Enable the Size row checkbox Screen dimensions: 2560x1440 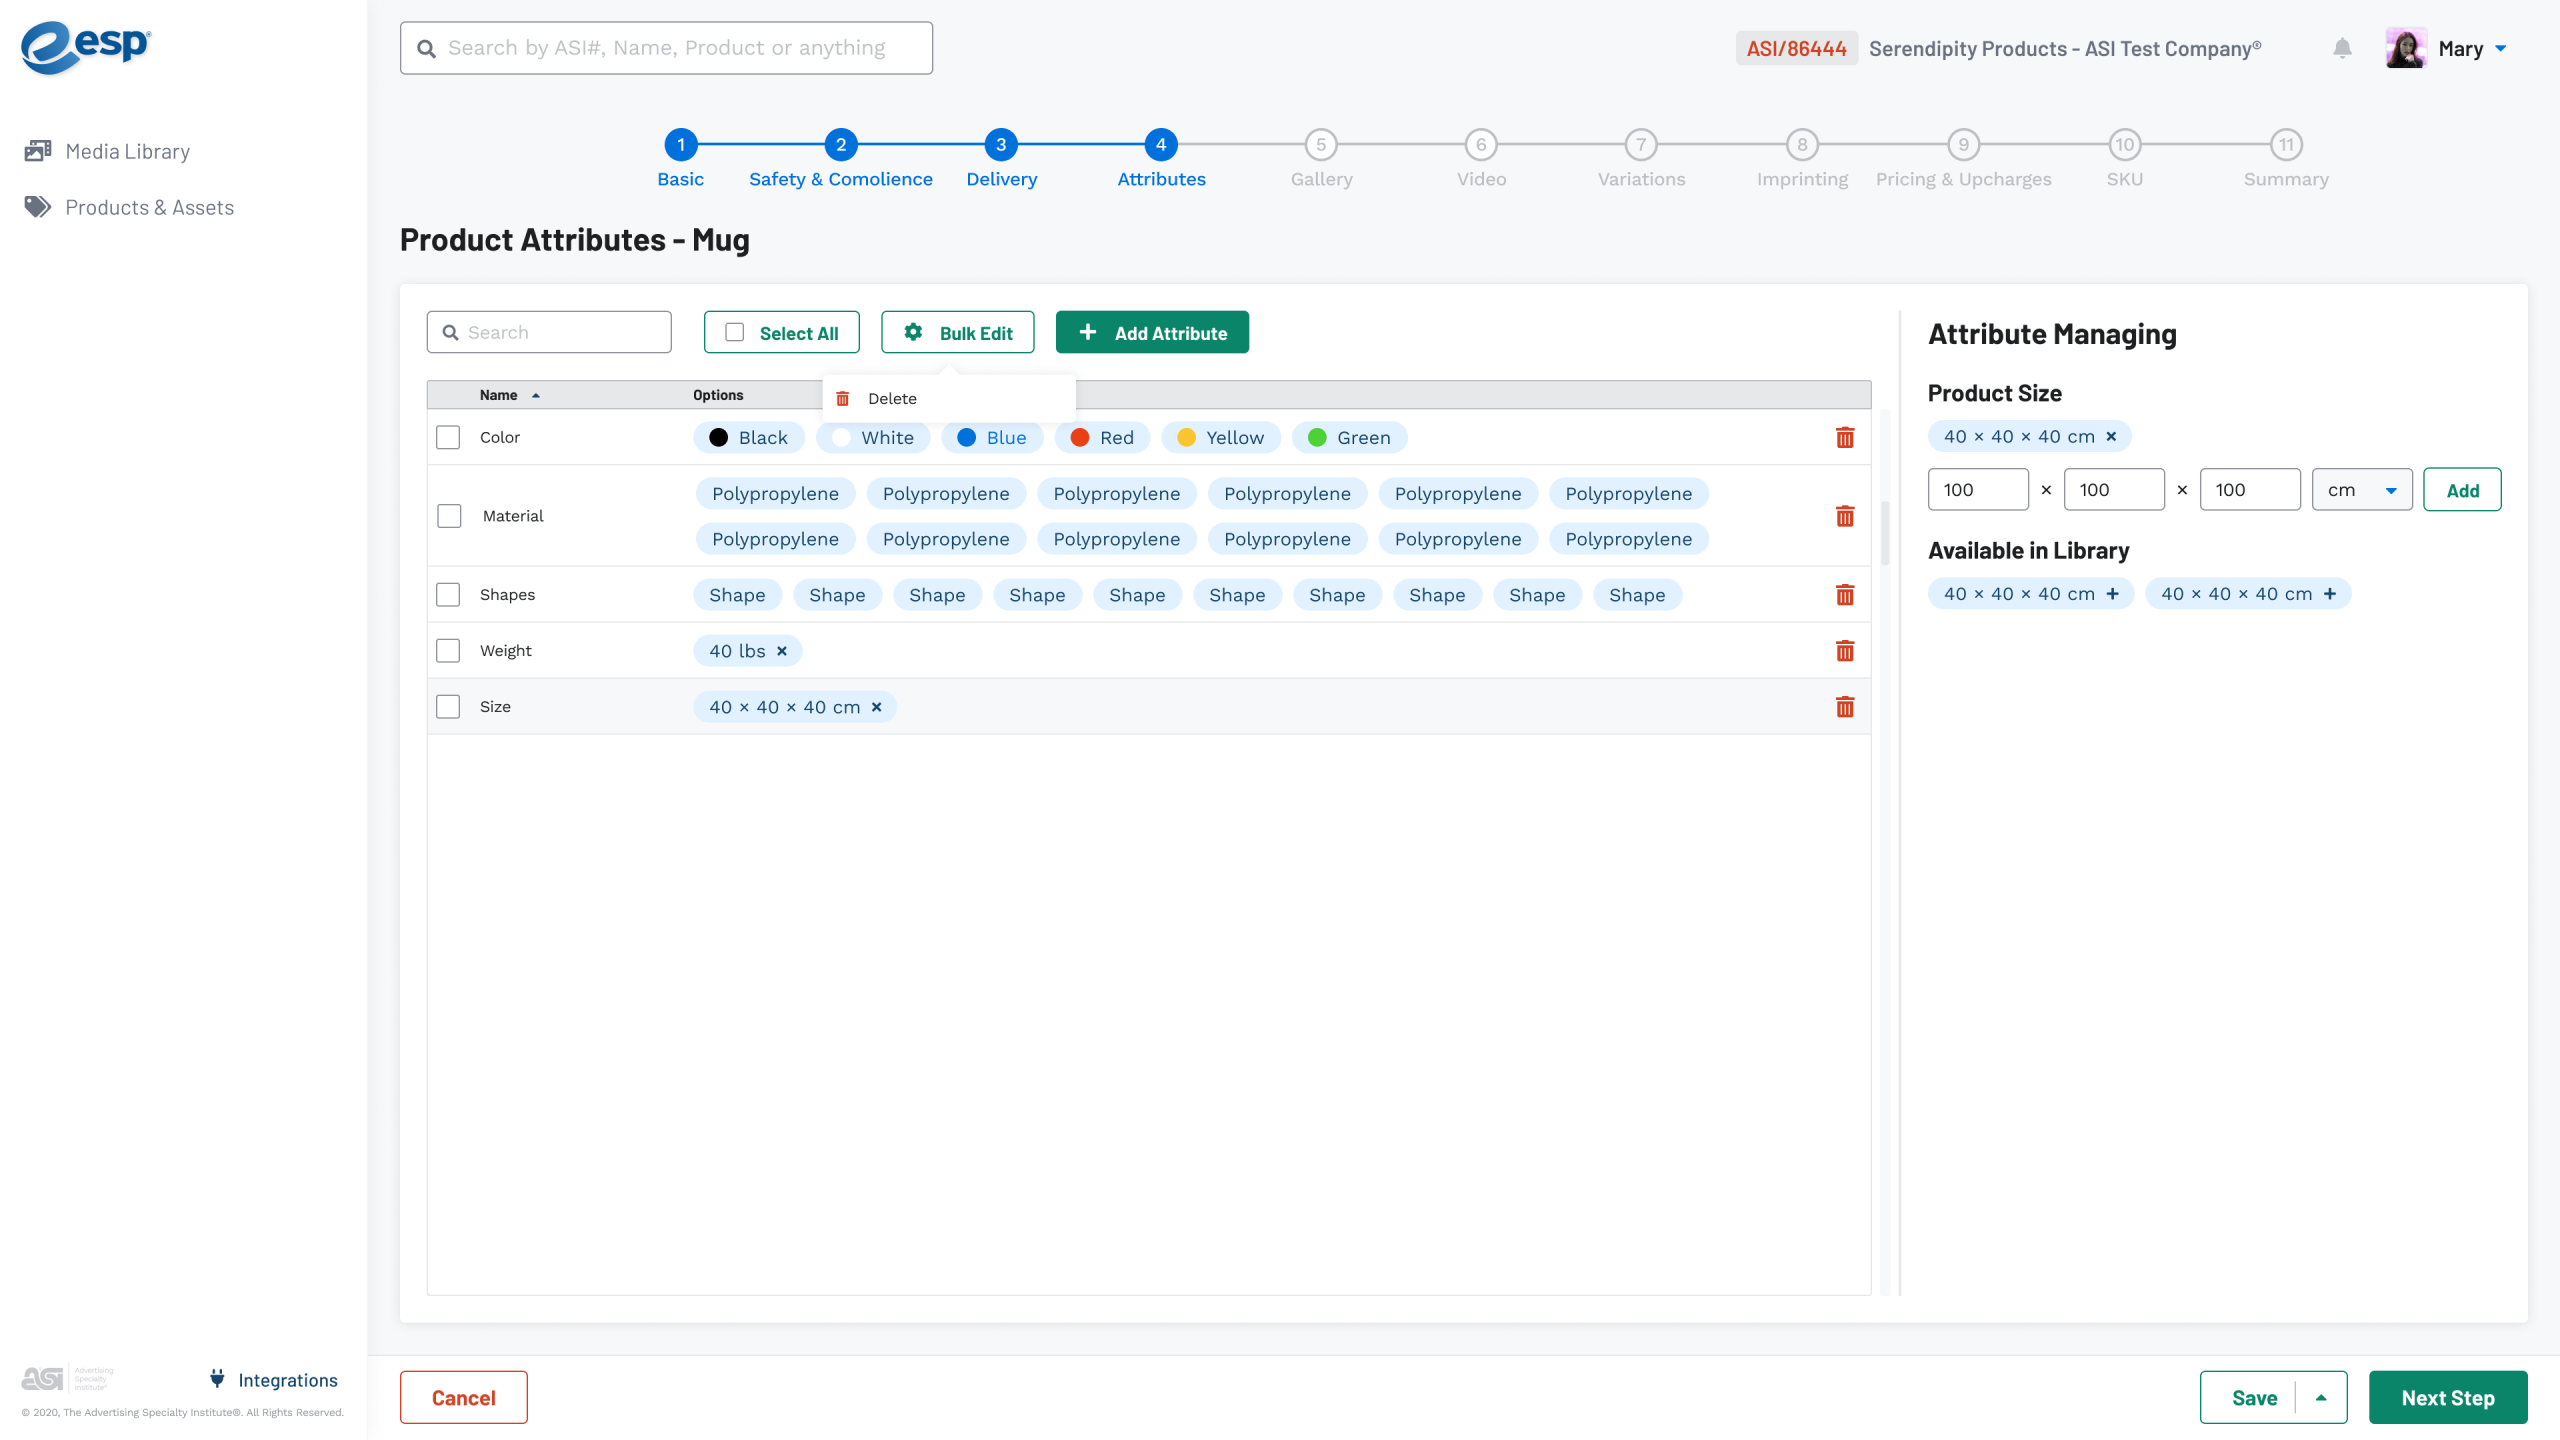(448, 707)
